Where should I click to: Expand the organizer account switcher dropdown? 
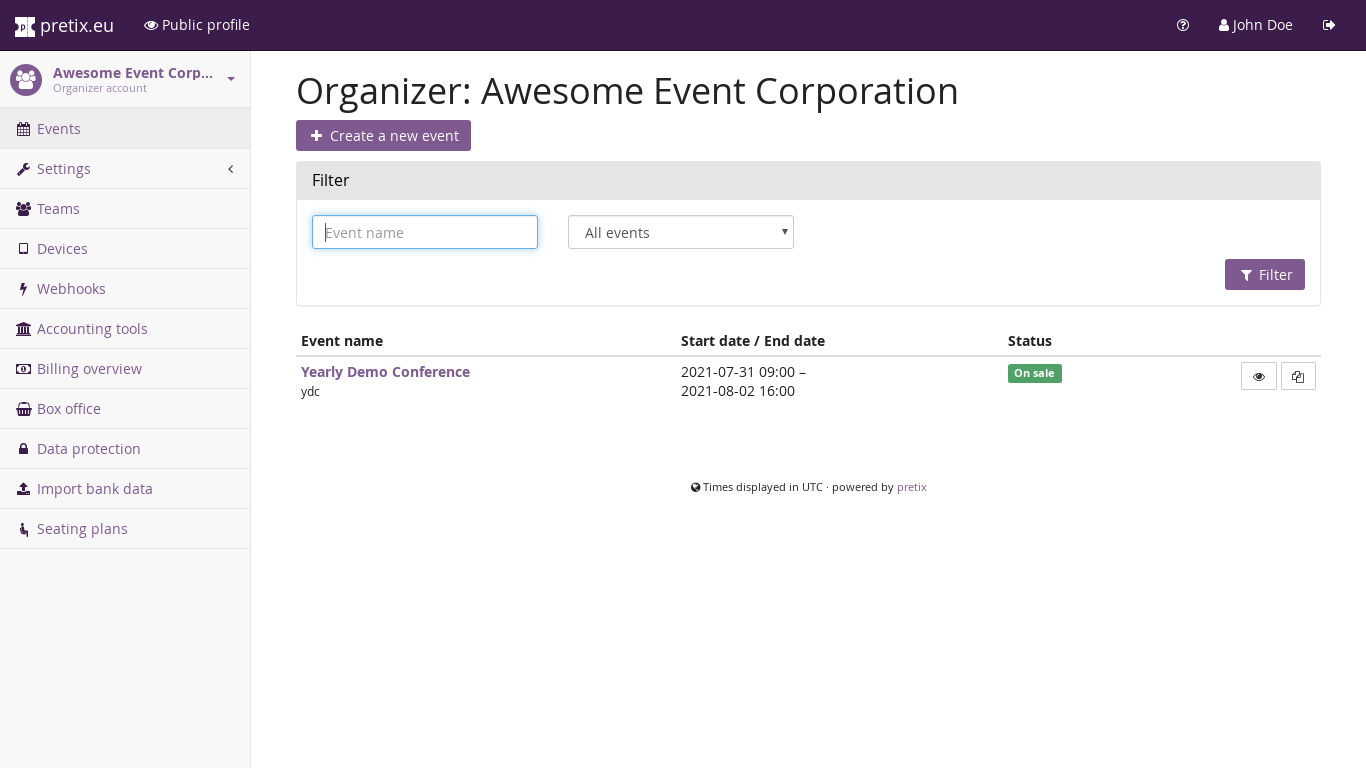tap(231, 79)
